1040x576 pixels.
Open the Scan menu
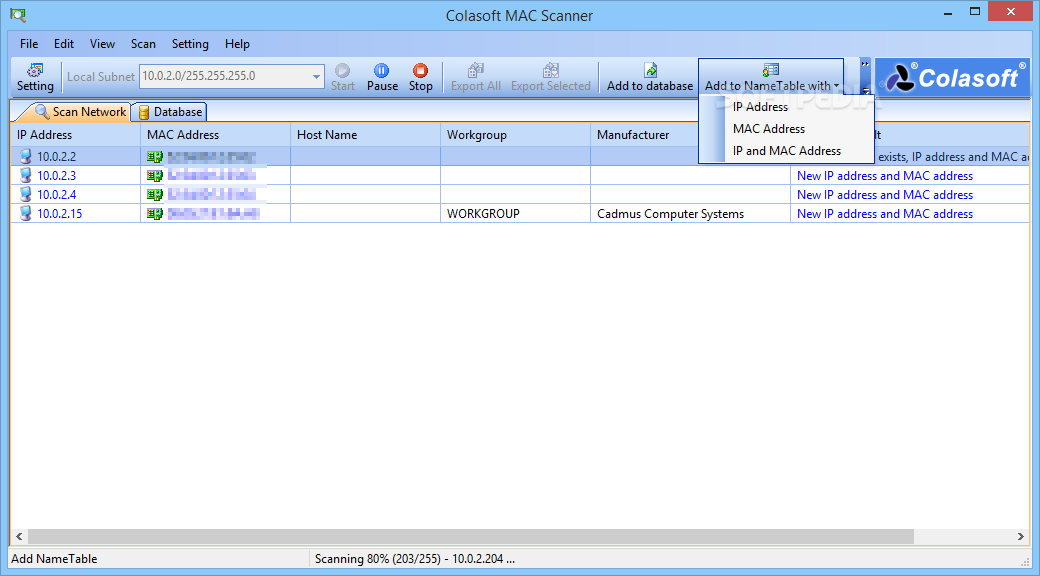(143, 44)
